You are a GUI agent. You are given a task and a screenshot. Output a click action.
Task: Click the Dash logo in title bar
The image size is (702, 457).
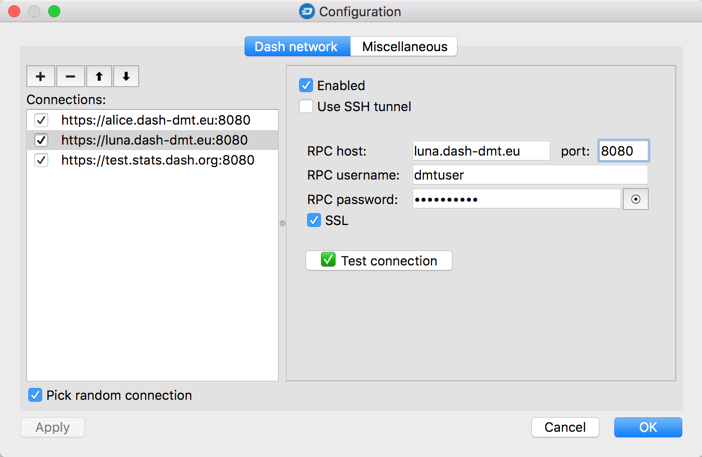click(x=307, y=11)
